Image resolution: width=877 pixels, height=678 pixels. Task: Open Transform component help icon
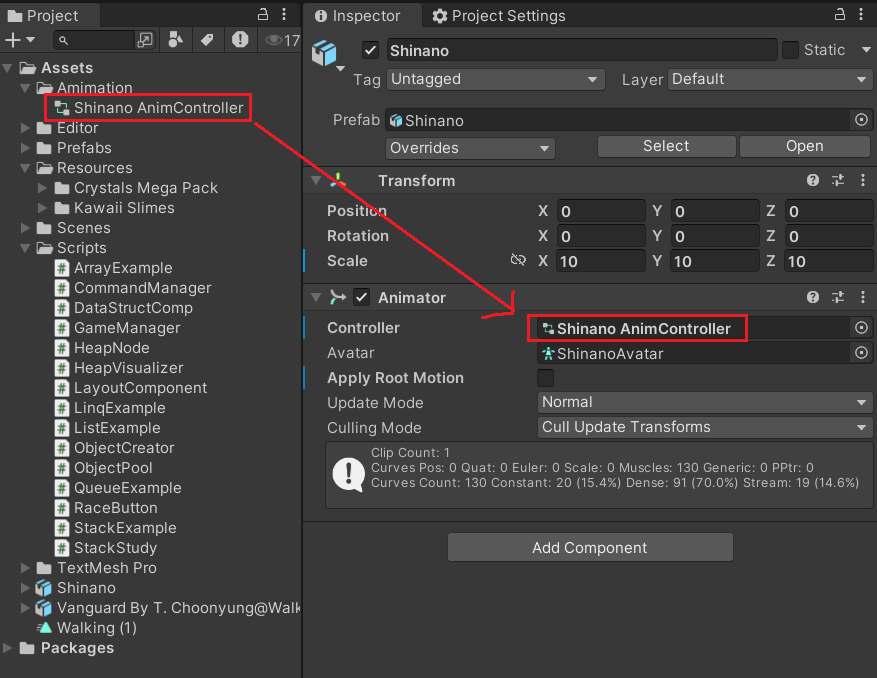tap(813, 180)
